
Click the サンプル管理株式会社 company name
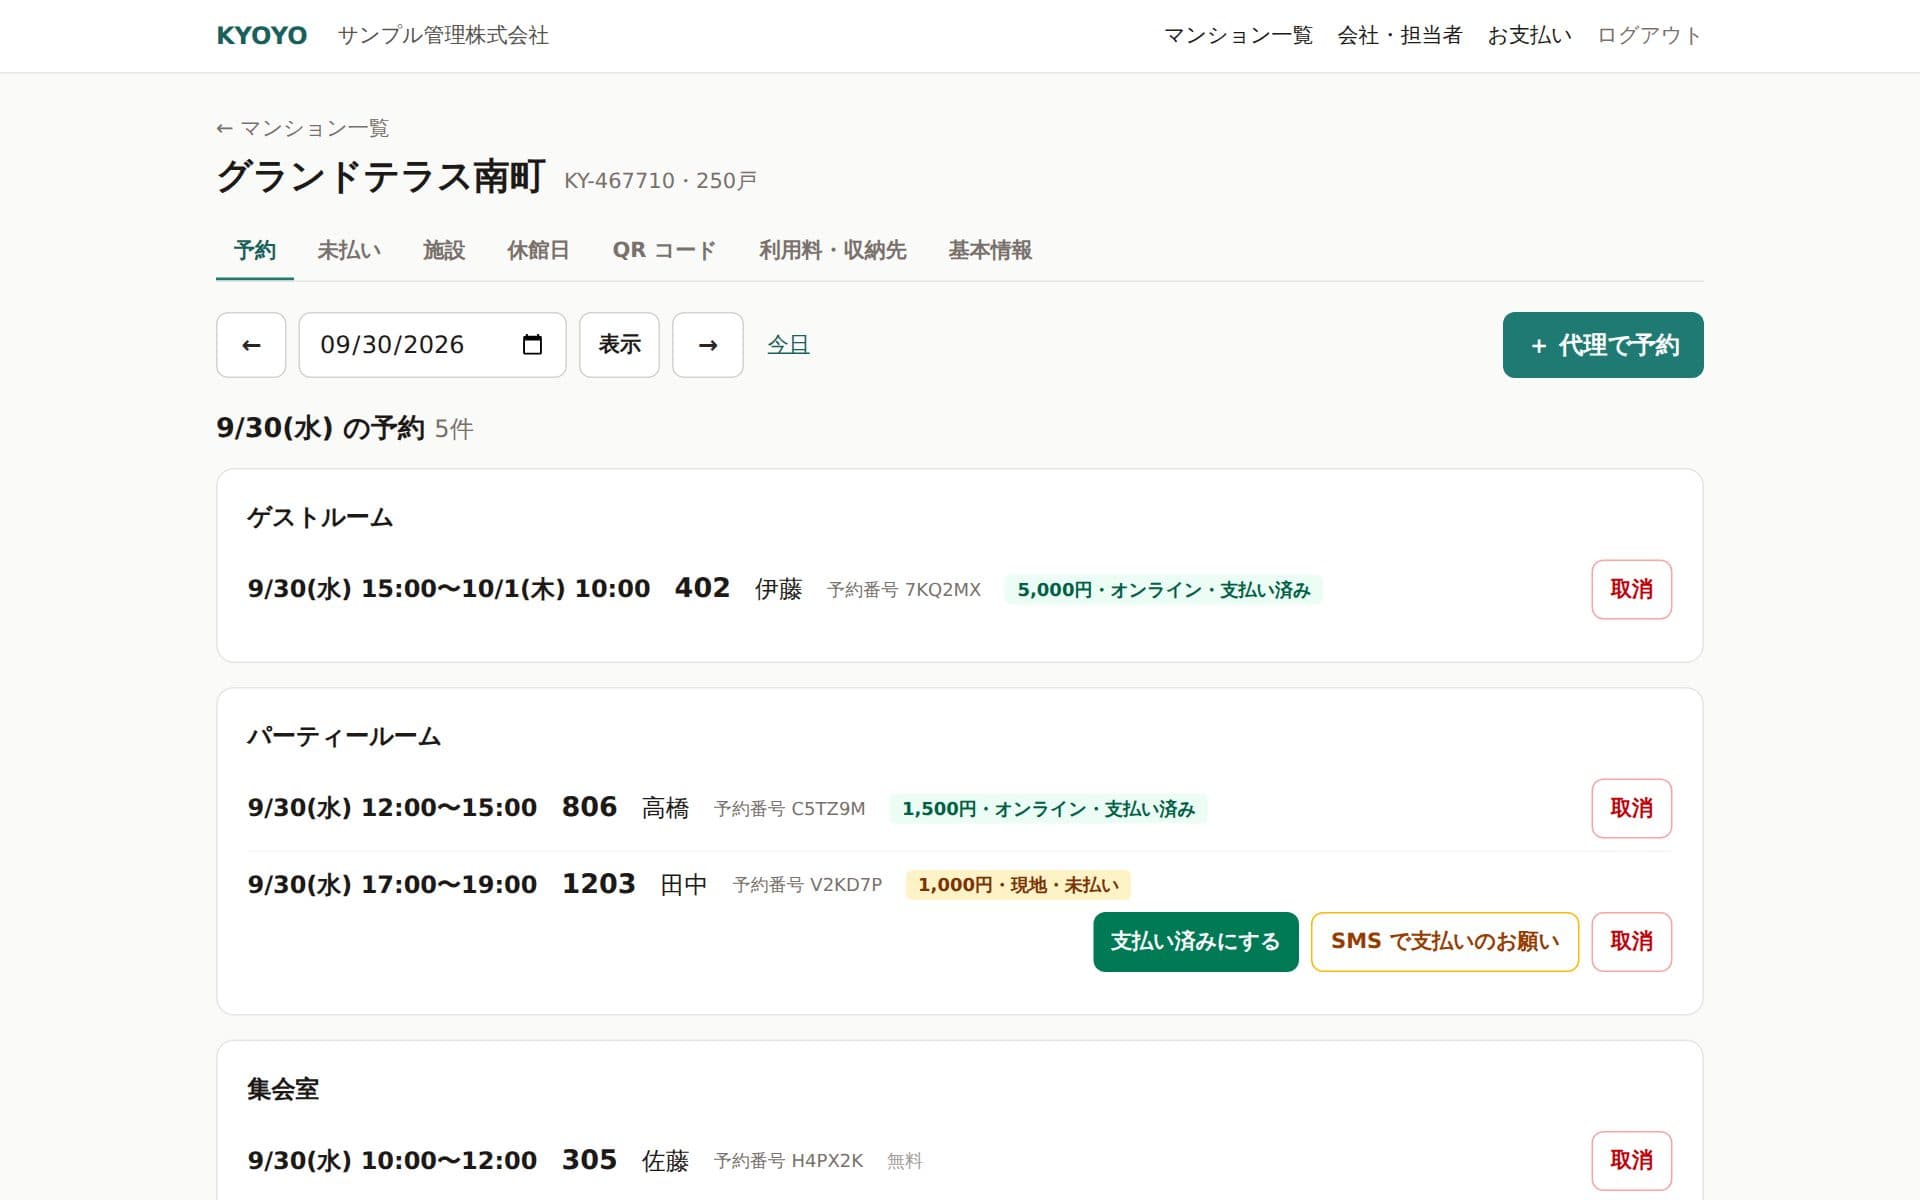point(443,36)
